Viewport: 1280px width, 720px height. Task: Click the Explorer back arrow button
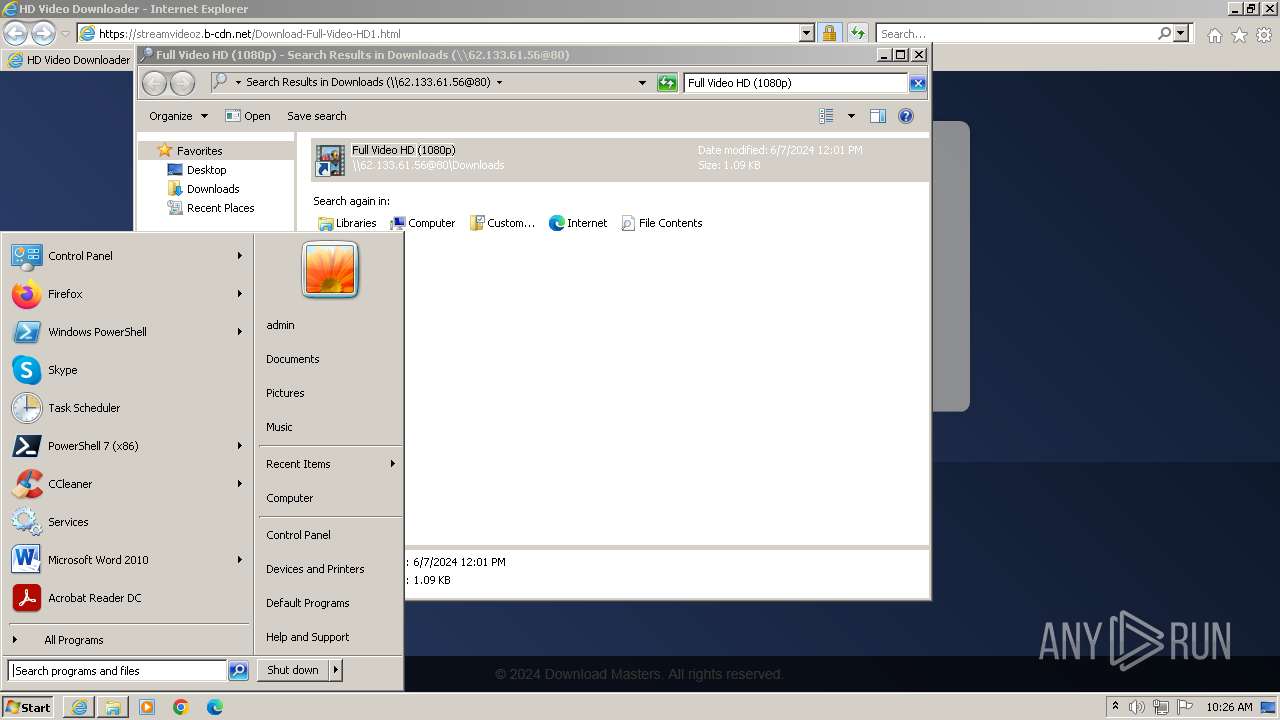point(154,83)
